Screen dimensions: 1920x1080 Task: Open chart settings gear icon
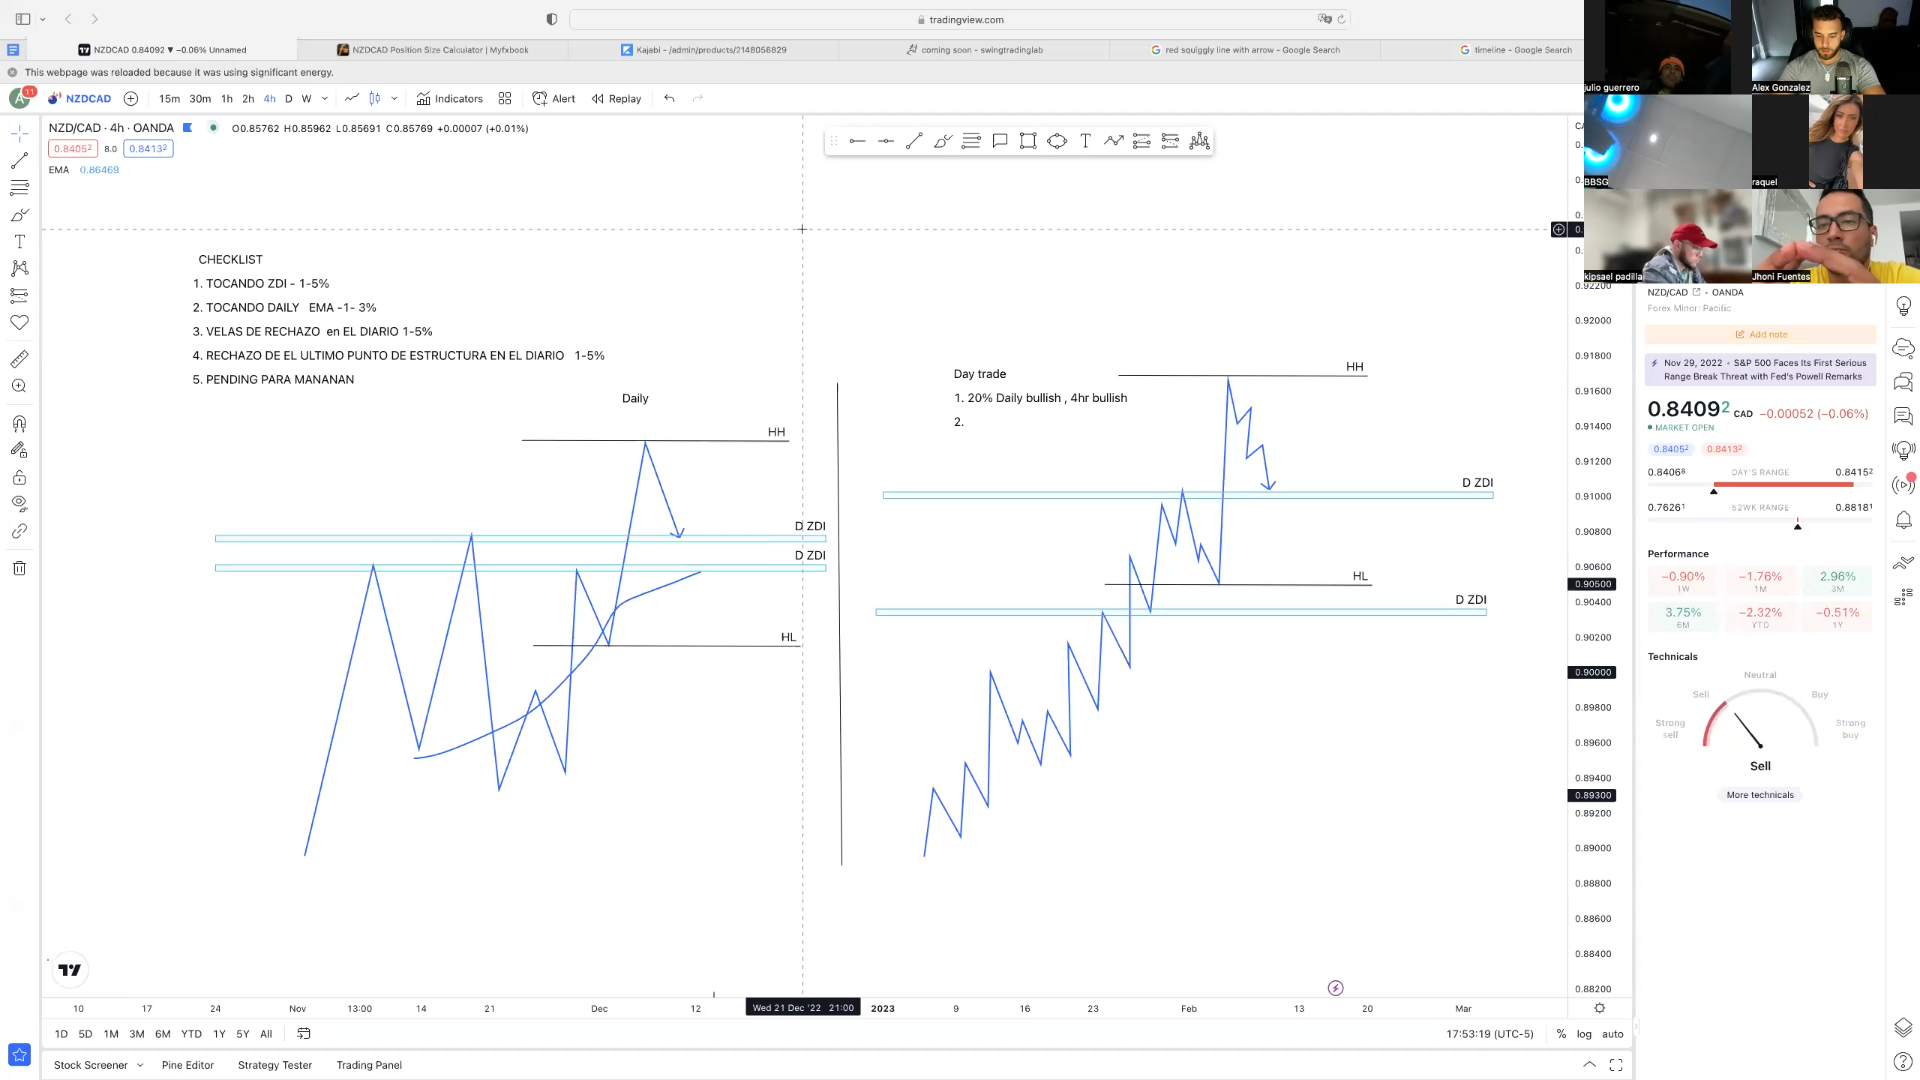click(1599, 1008)
